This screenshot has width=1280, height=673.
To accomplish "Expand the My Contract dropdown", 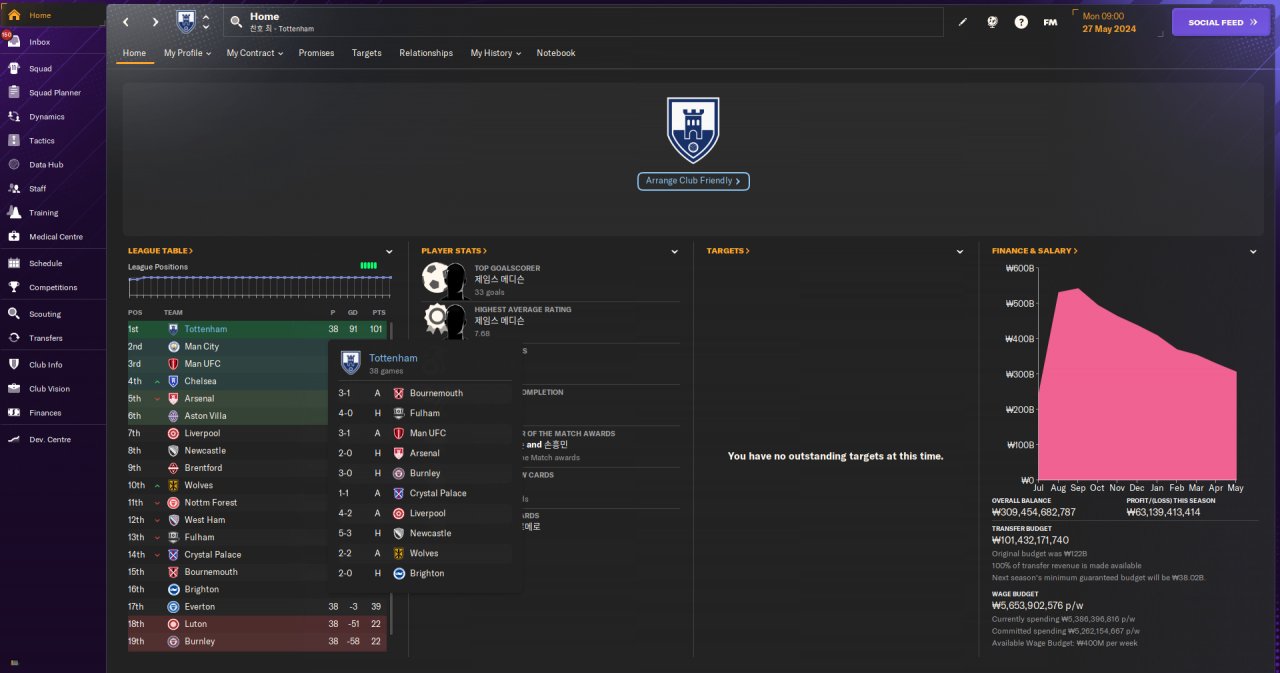I will (254, 53).
